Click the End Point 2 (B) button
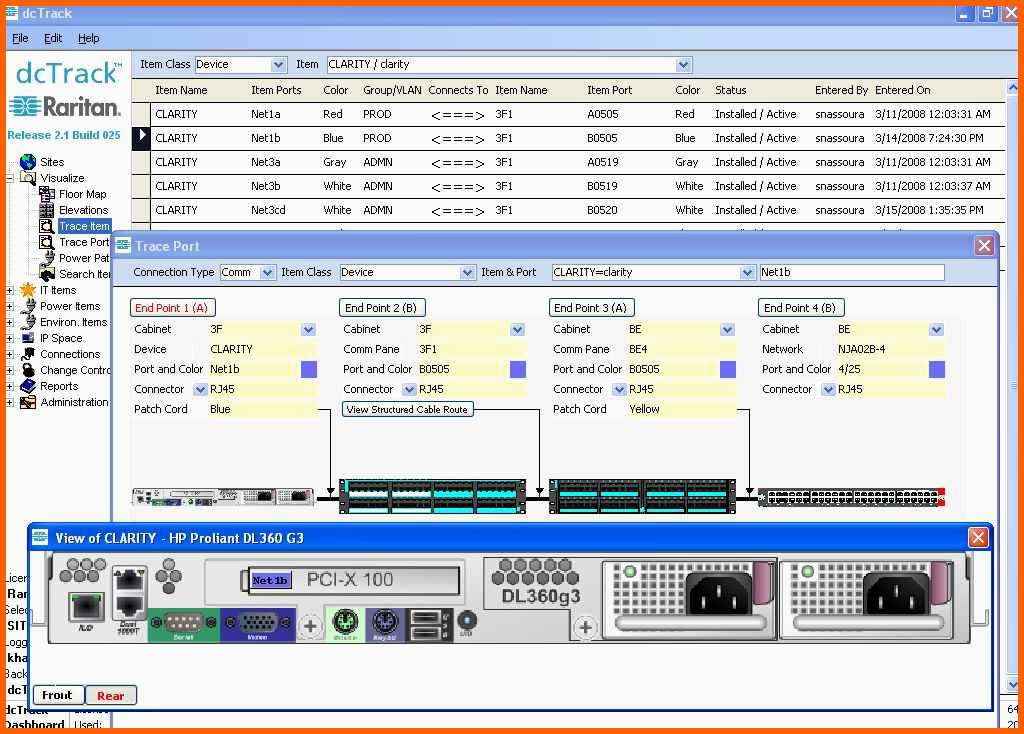 (381, 308)
